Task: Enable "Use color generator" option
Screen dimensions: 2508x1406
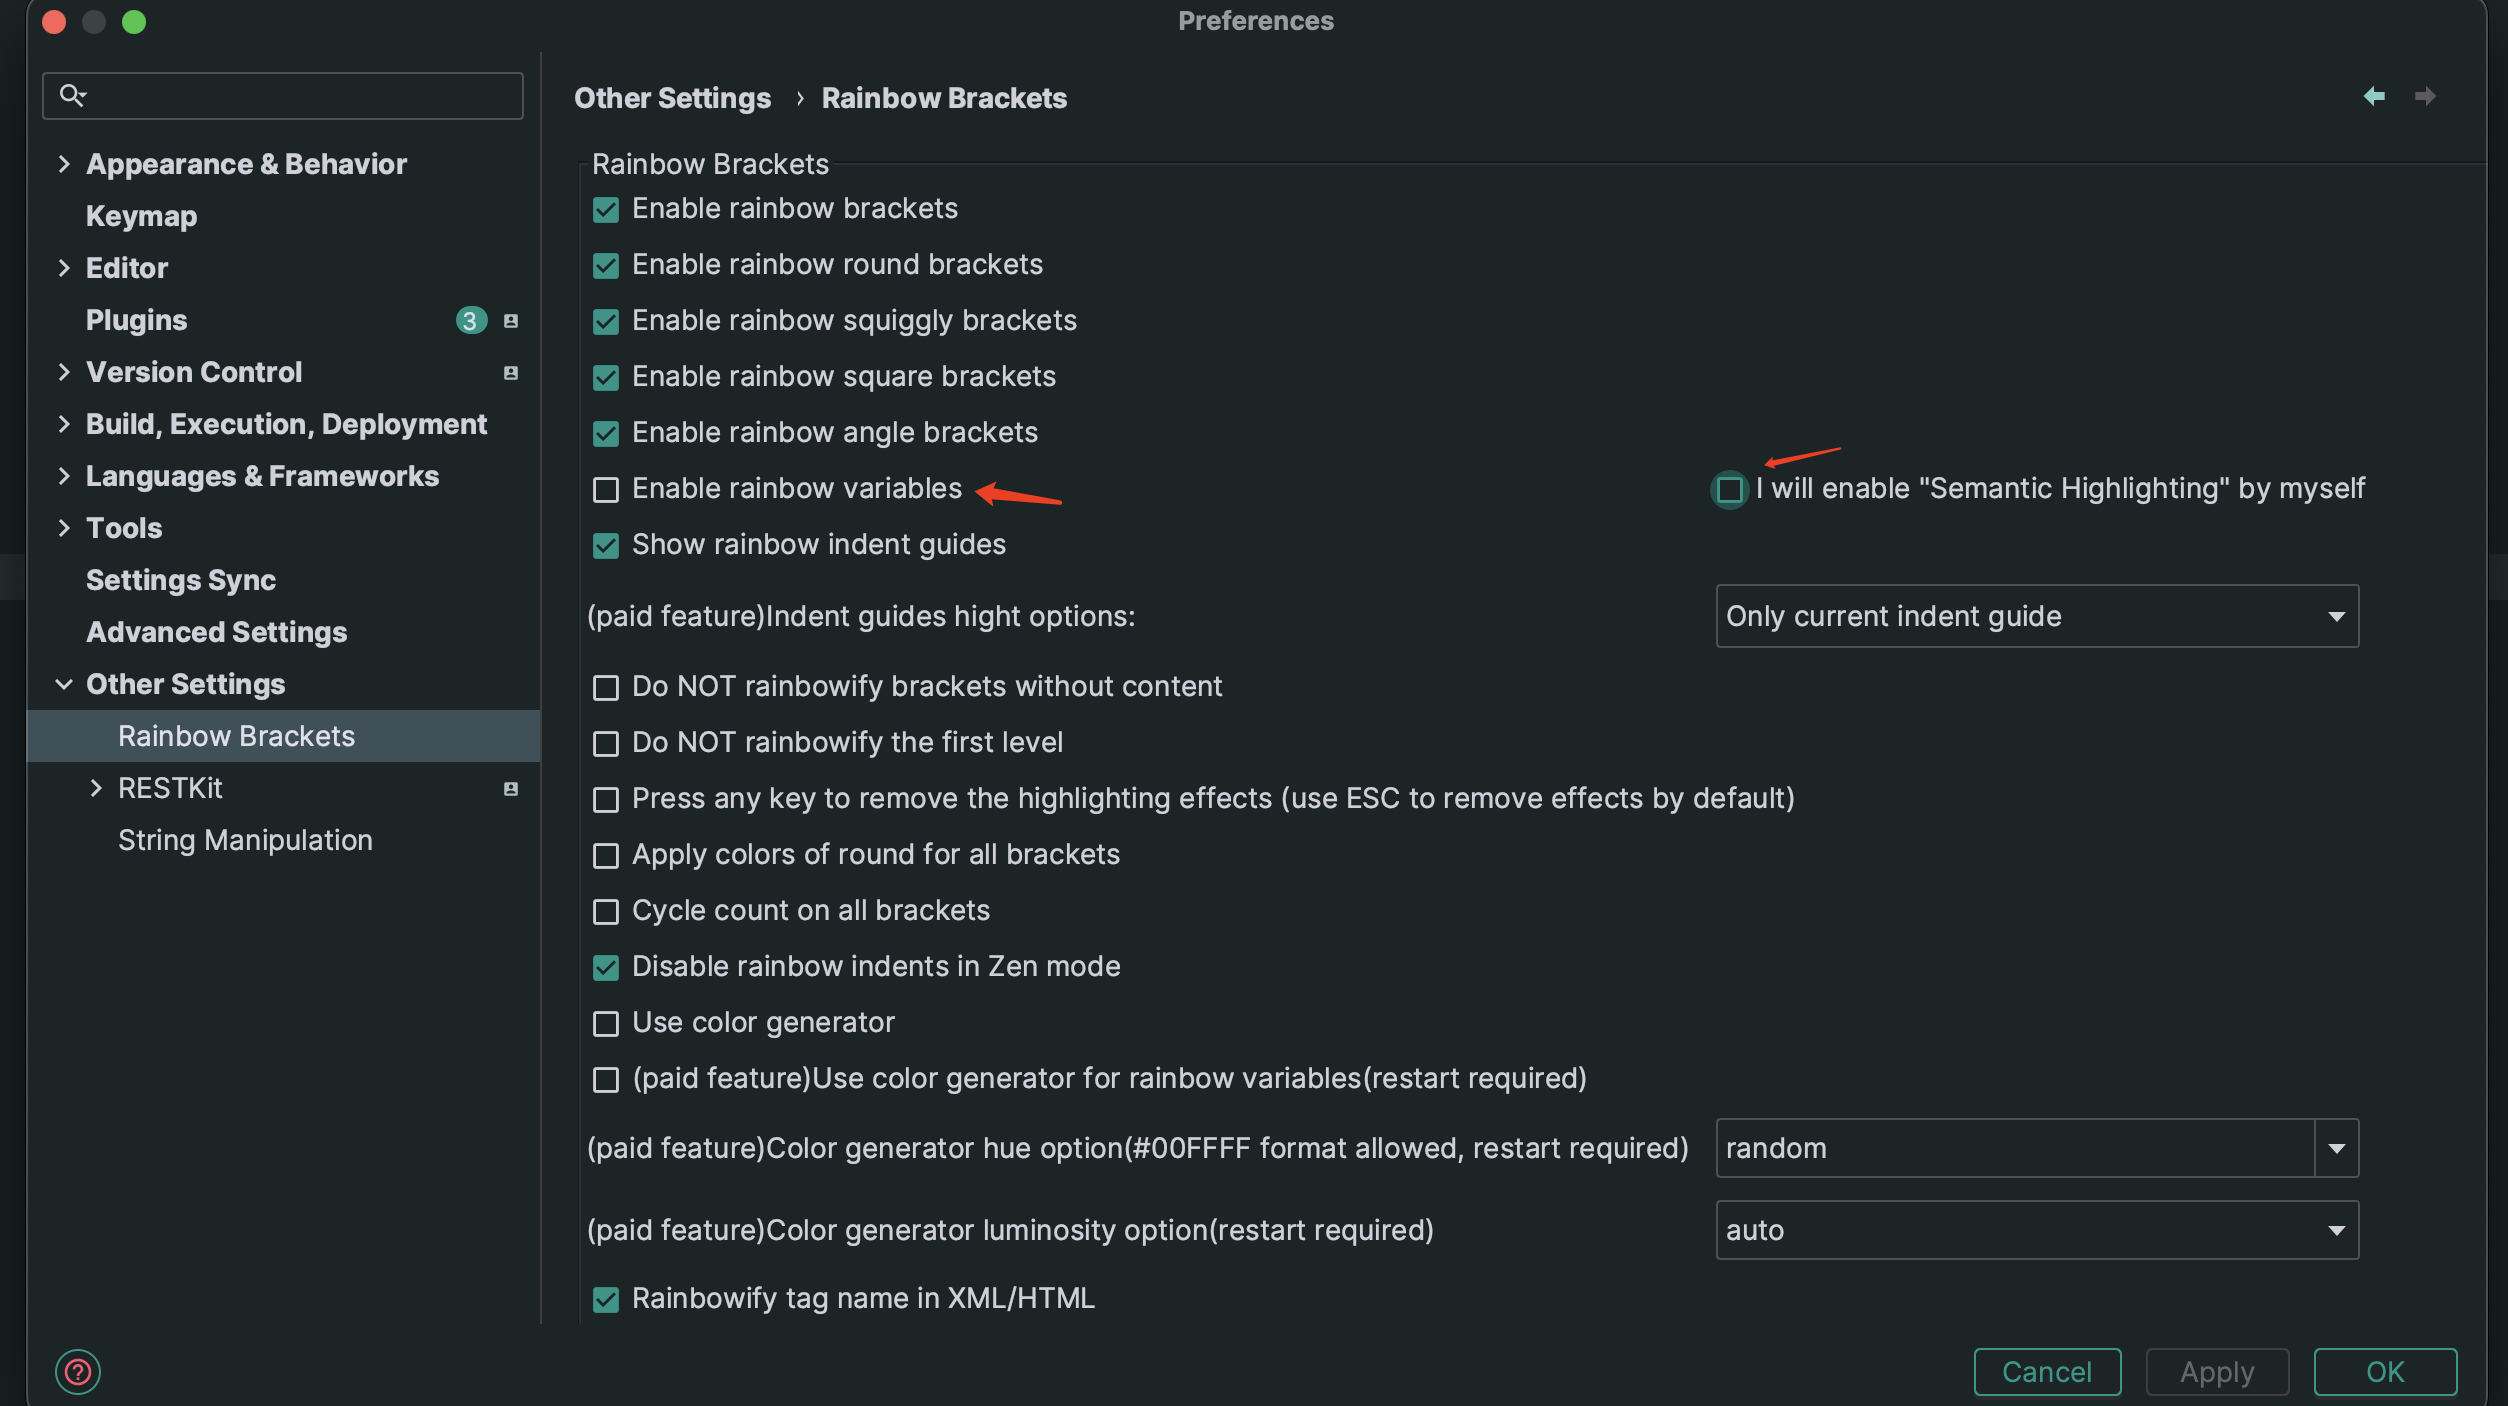Action: pos(605,1023)
